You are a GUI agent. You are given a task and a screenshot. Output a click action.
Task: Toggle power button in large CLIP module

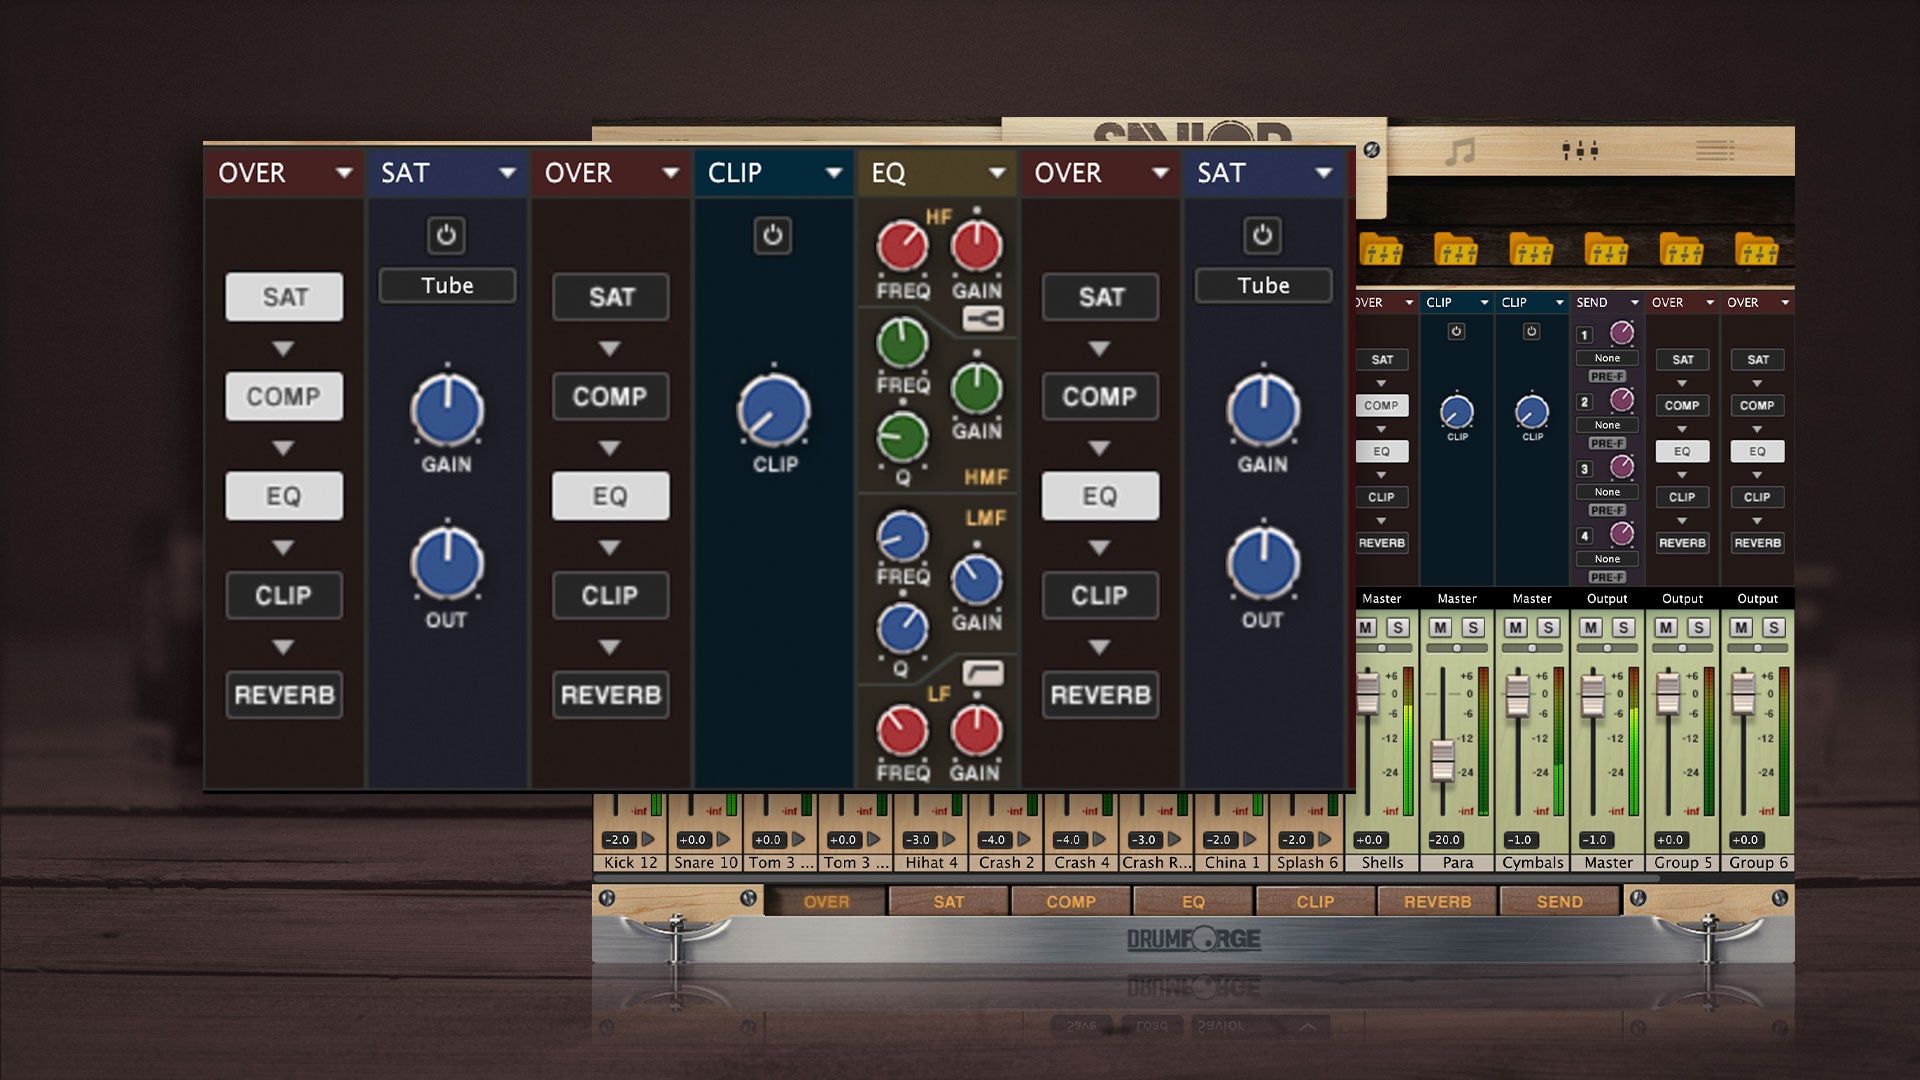(x=772, y=235)
